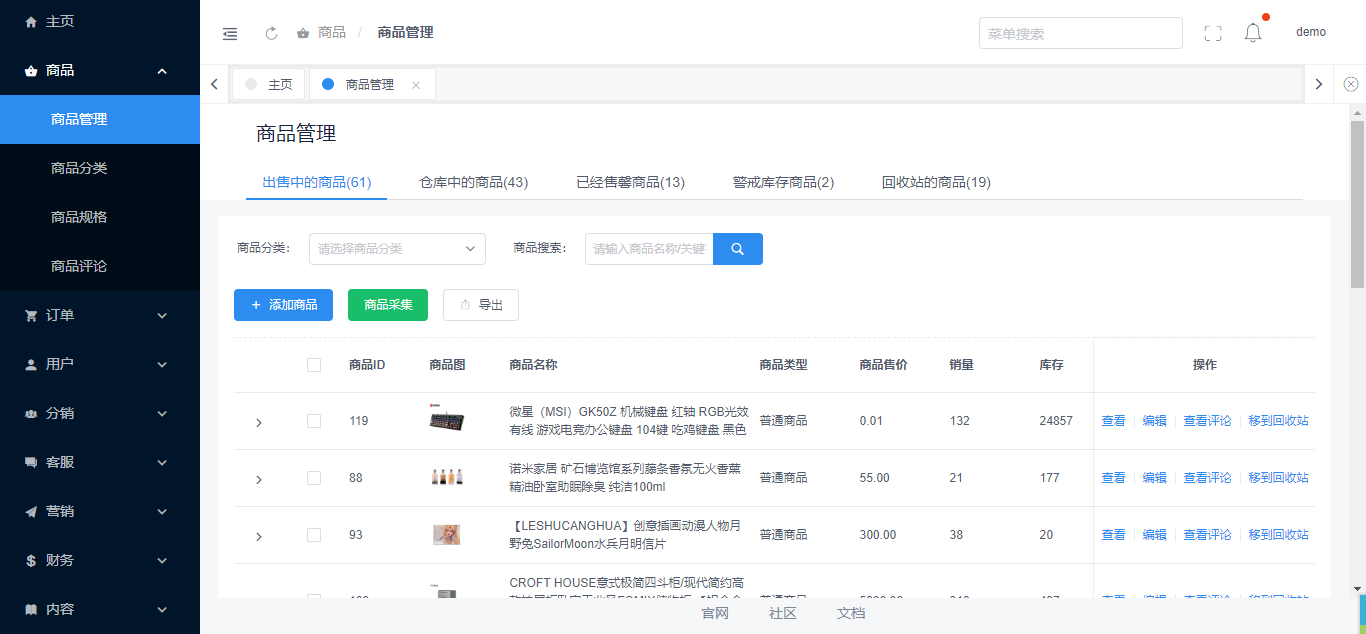Image resolution: width=1366 pixels, height=634 pixels.
Task: Open notifications bell icon
Action: (x=1253, y=33)
